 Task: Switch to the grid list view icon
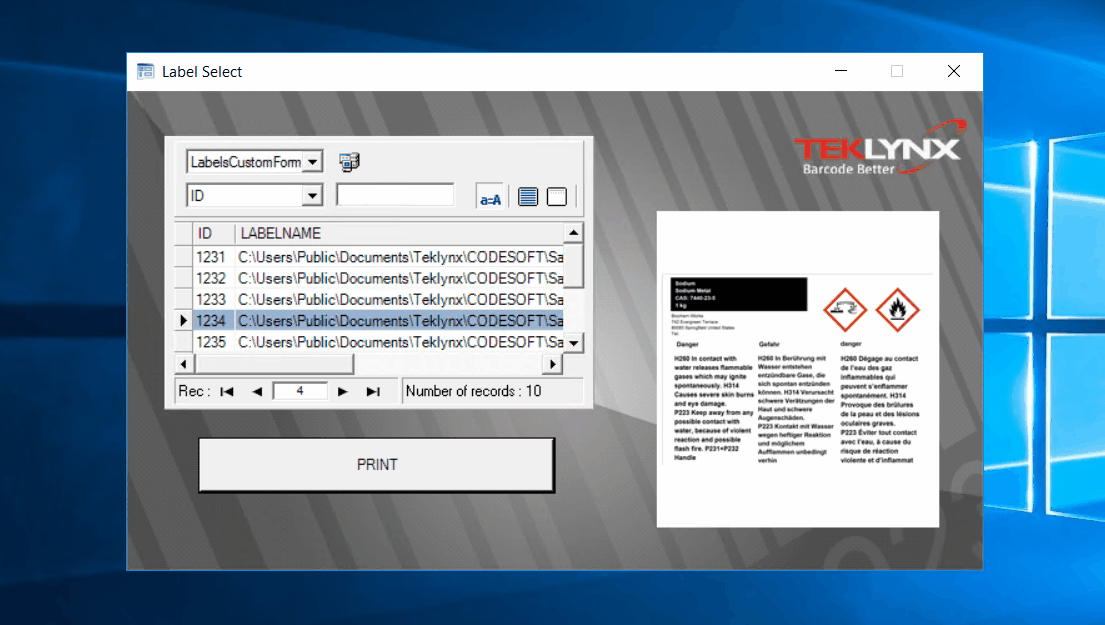tap(528, 197)
